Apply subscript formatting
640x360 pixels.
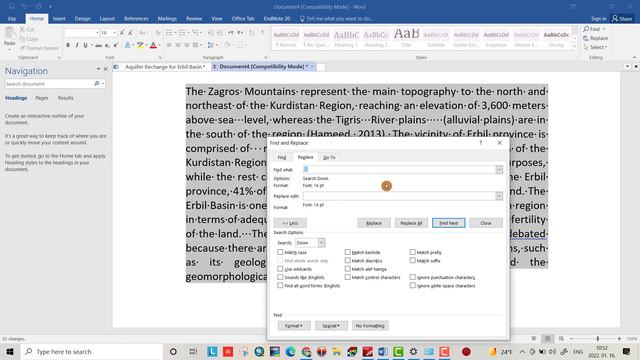pyautogui.click(x=107, y=45)
